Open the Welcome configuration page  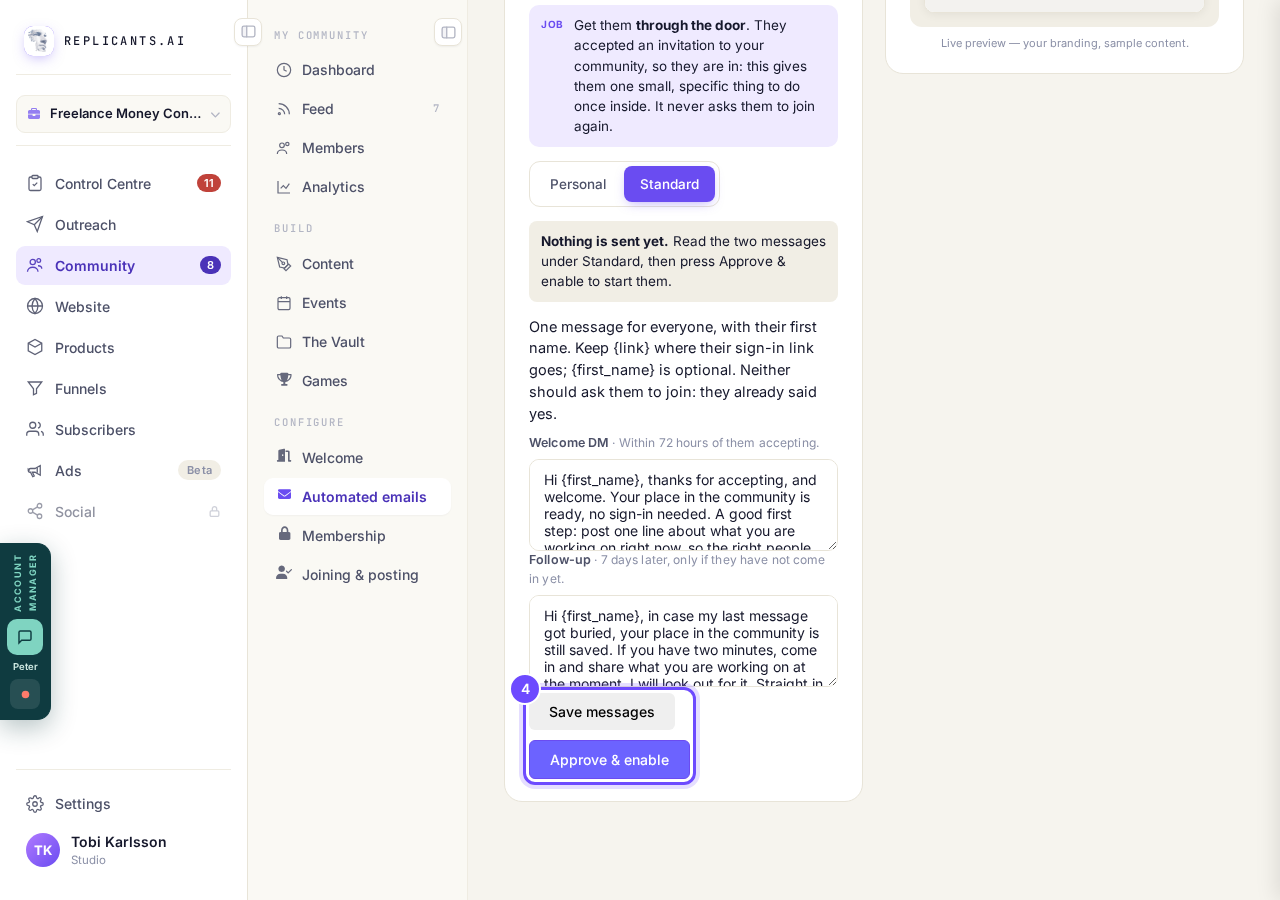click(357, 458)
